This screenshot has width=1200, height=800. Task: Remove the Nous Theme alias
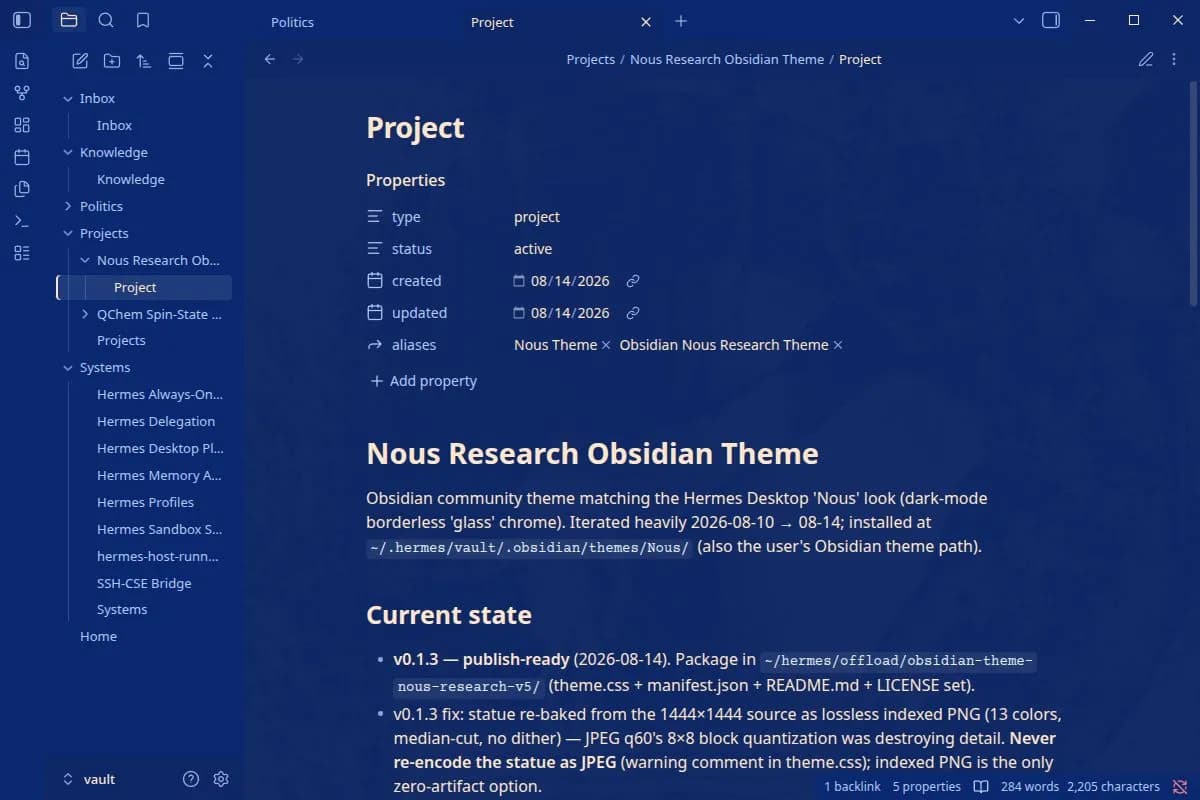tap(606, 345)
